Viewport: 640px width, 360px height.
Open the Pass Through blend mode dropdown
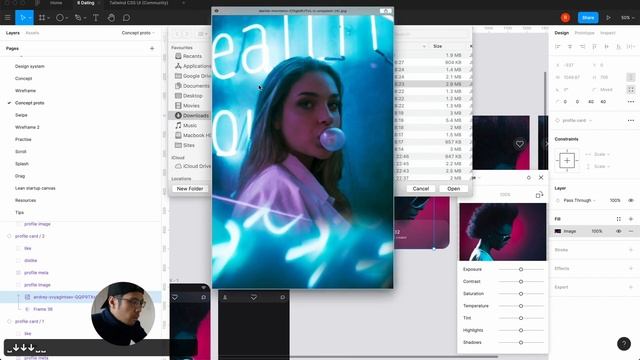tap(579, 200)
